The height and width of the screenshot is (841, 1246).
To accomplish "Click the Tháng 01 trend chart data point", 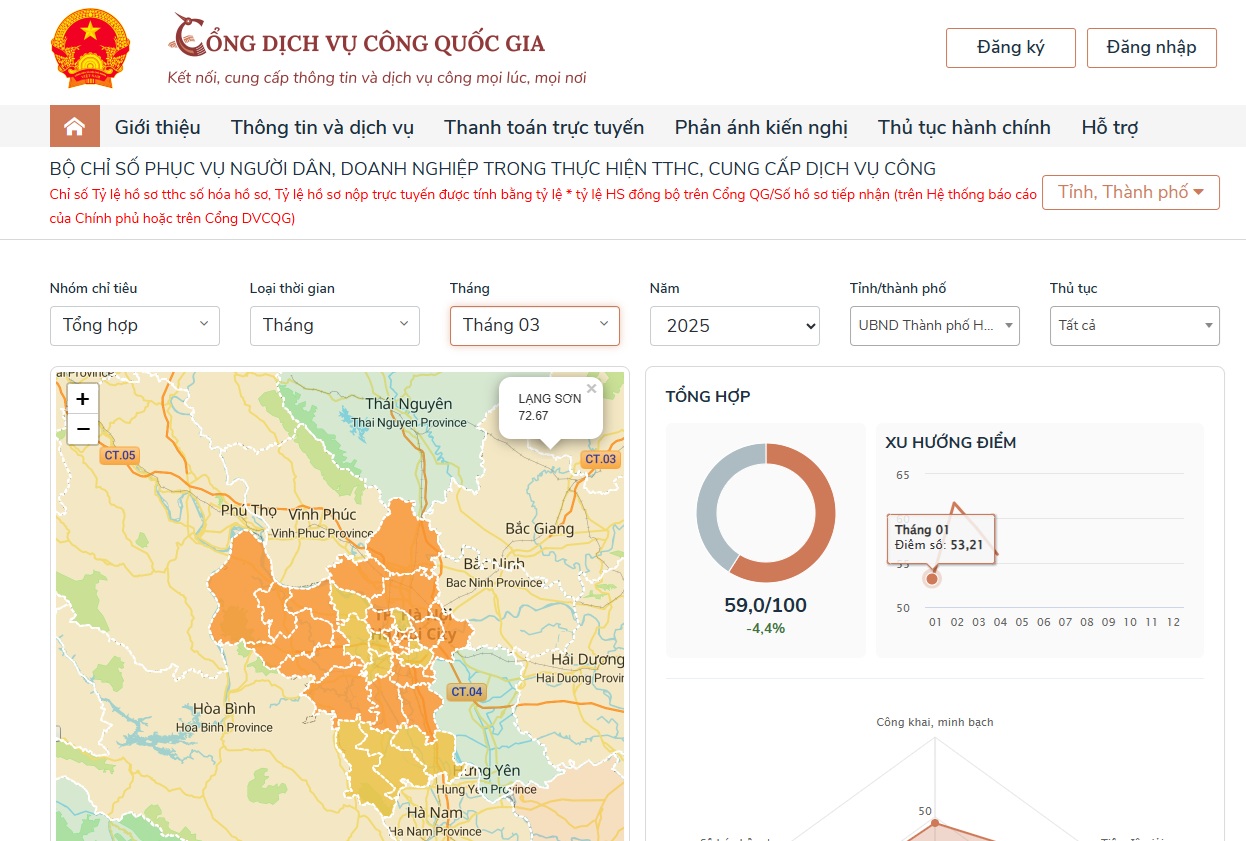I will click(x=933, y=578).
